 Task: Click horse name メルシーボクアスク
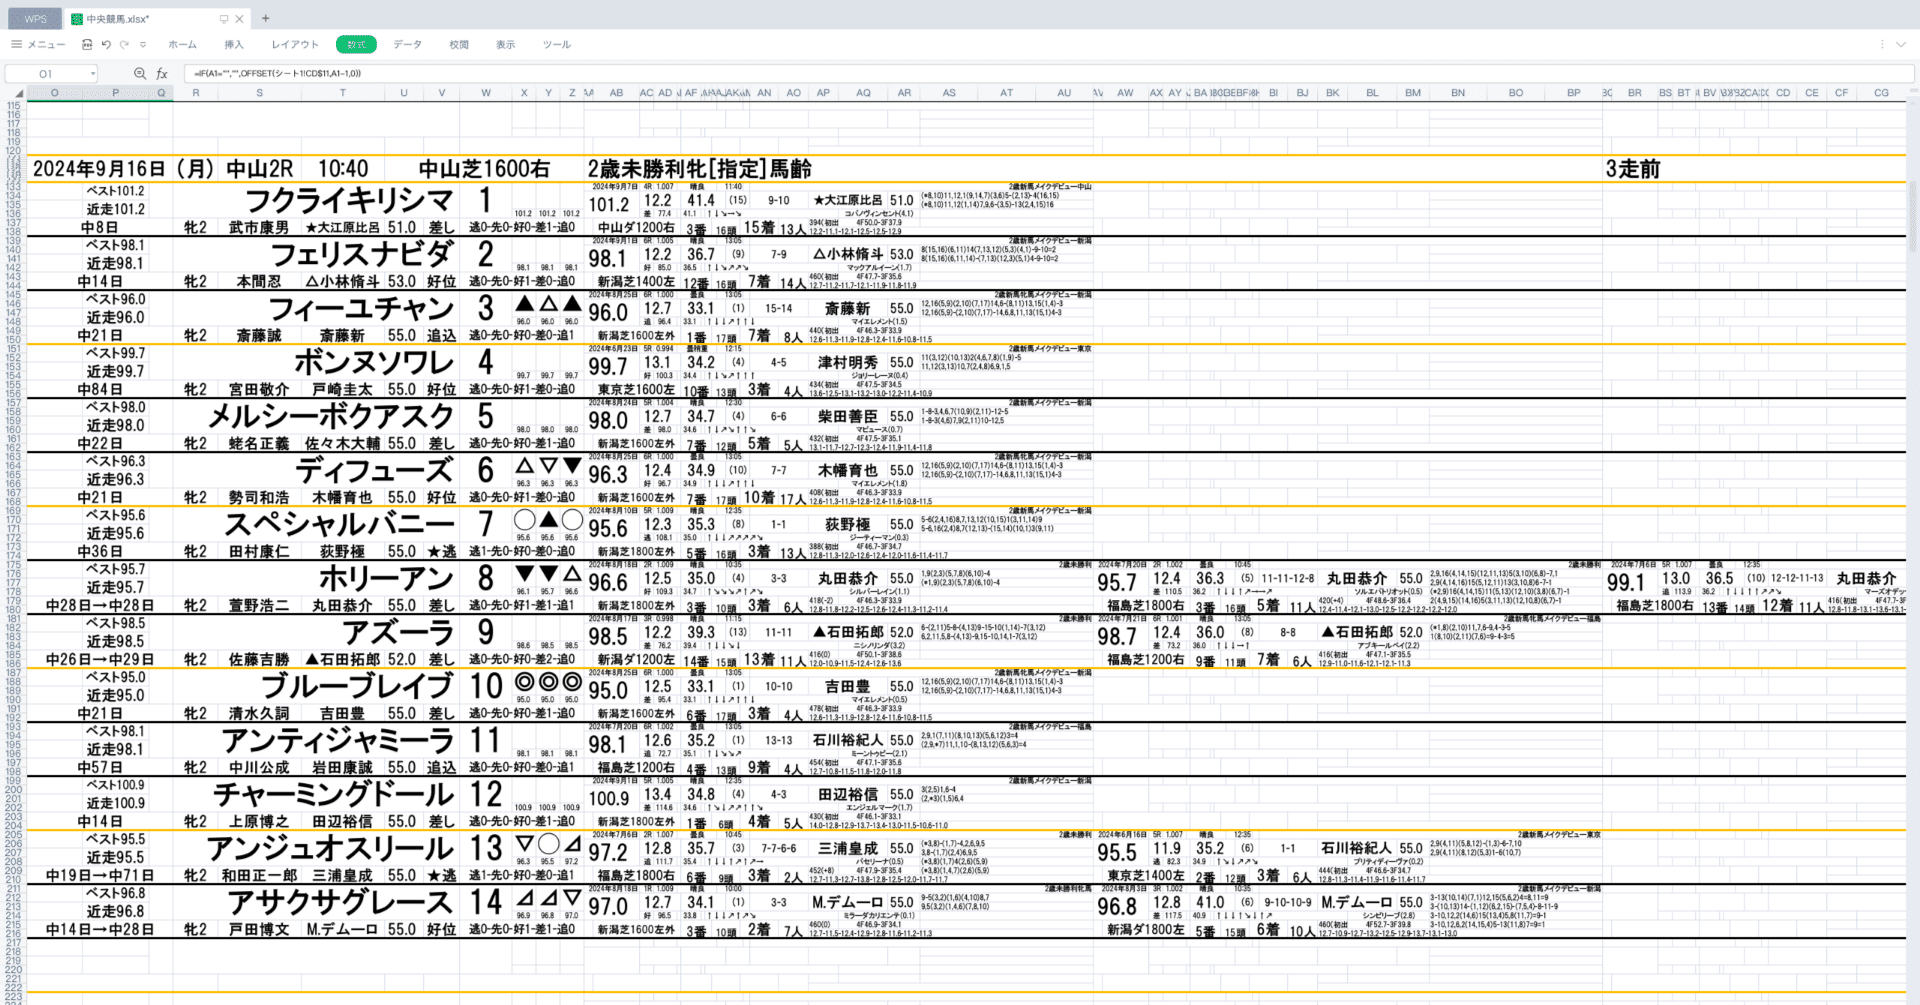point(331,416)
